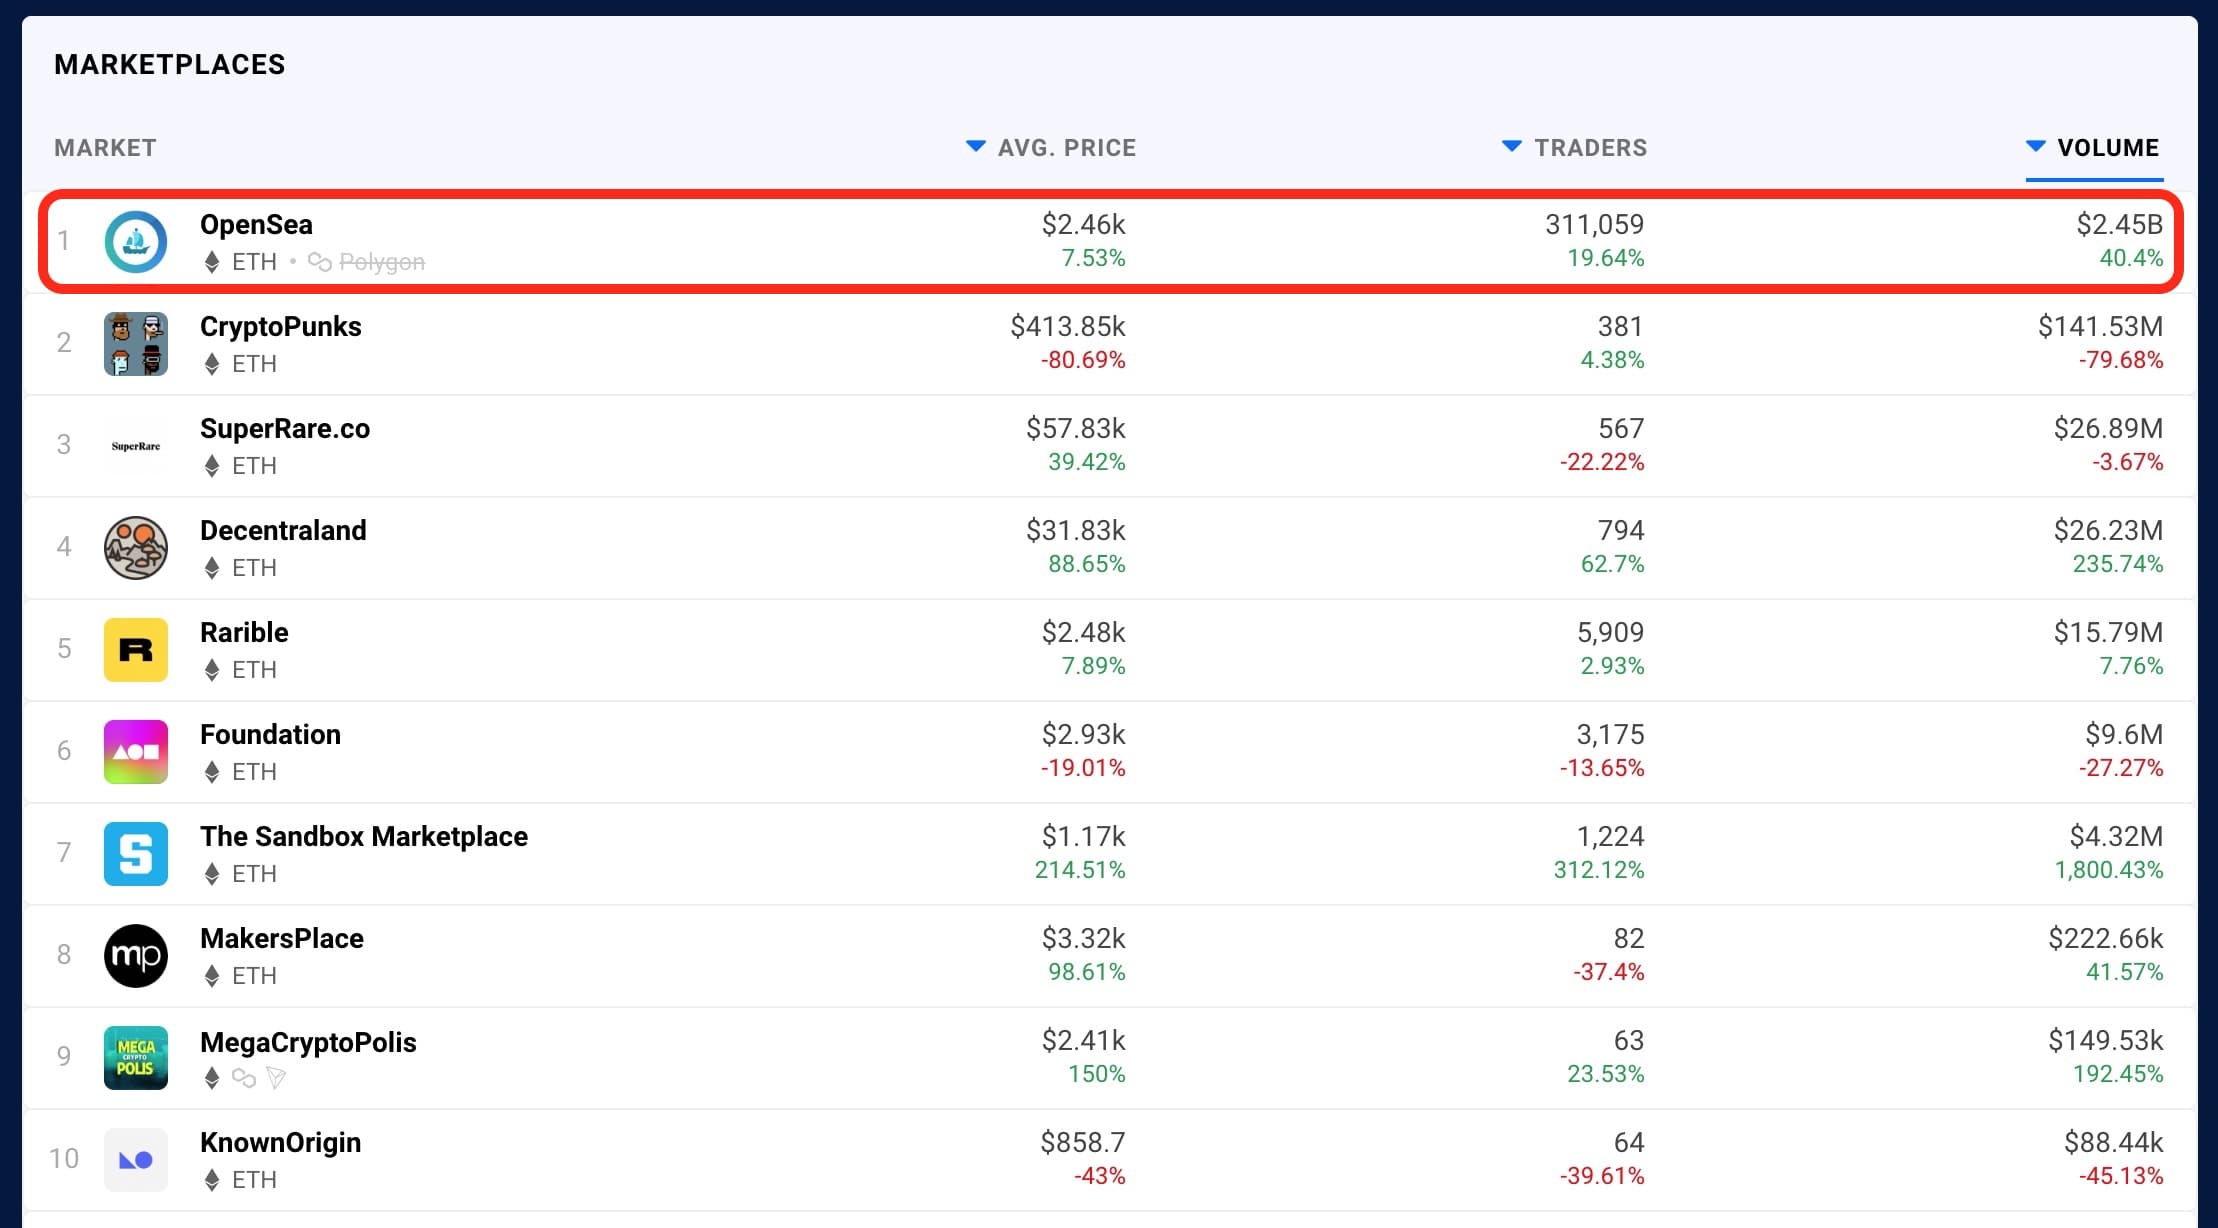Click the OpenSea logo icon
The width and height of the screenshot is (2218, 1228).
(136, 242)
